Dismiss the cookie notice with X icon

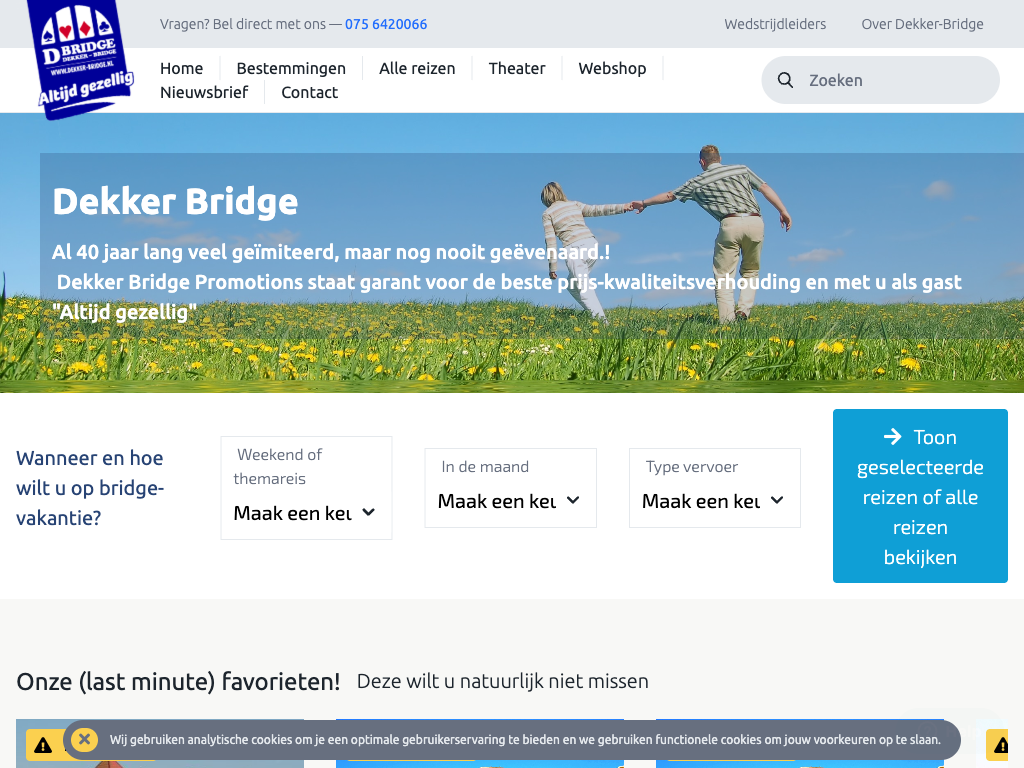click(85, 740)
